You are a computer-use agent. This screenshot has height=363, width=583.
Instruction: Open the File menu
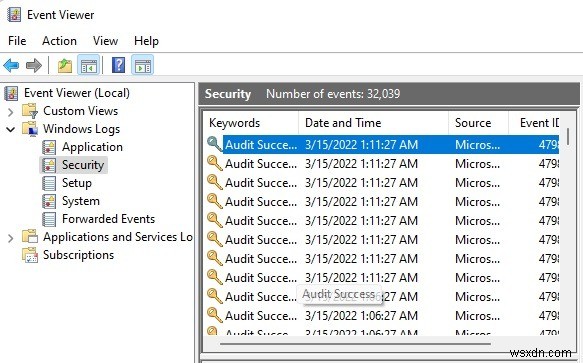coord(17,41)
